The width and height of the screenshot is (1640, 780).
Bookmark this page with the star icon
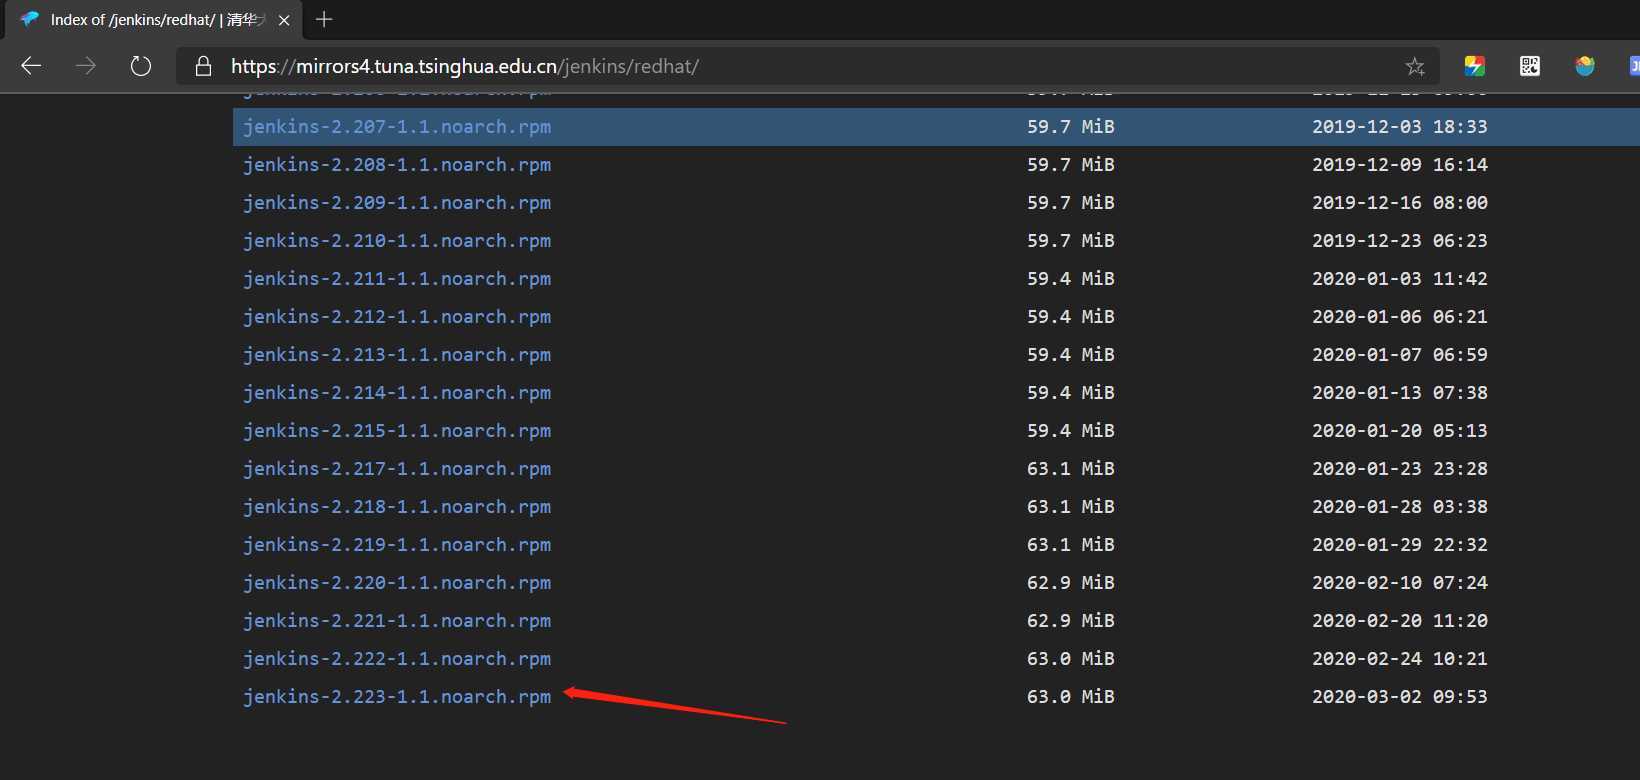[x=1414, y=66]
